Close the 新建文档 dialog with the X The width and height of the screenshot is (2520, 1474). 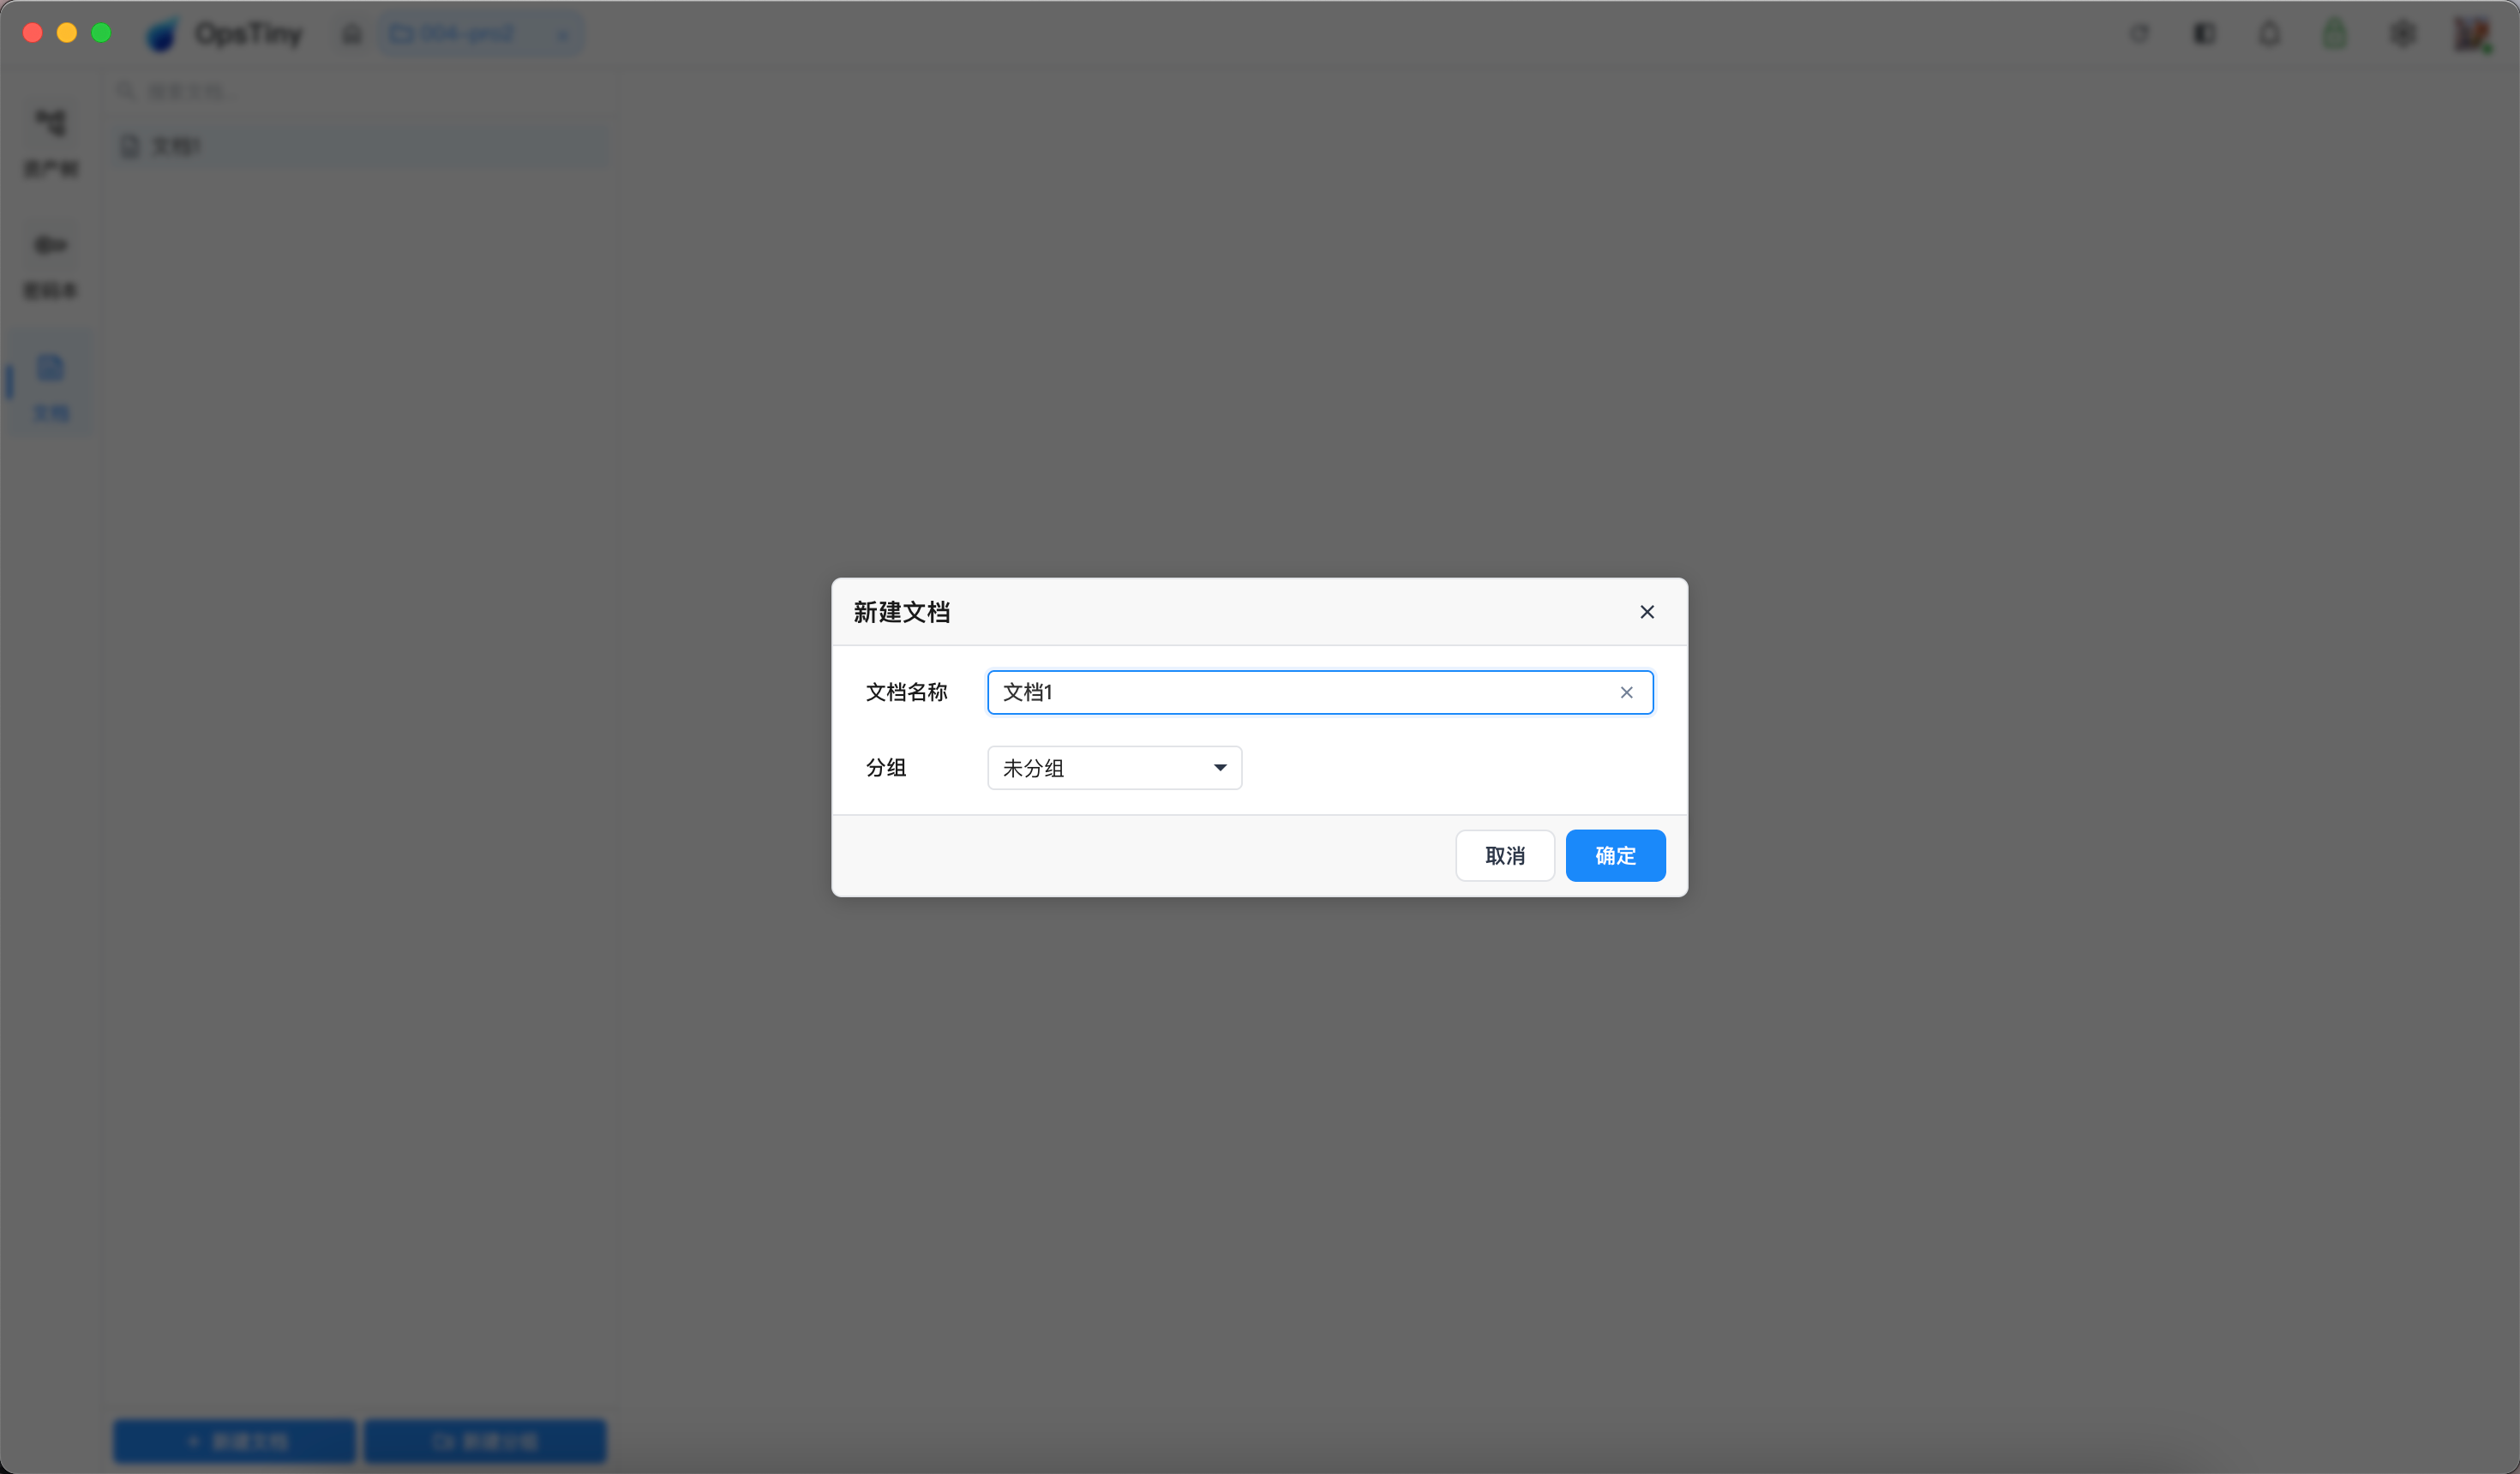[1647, 612]
